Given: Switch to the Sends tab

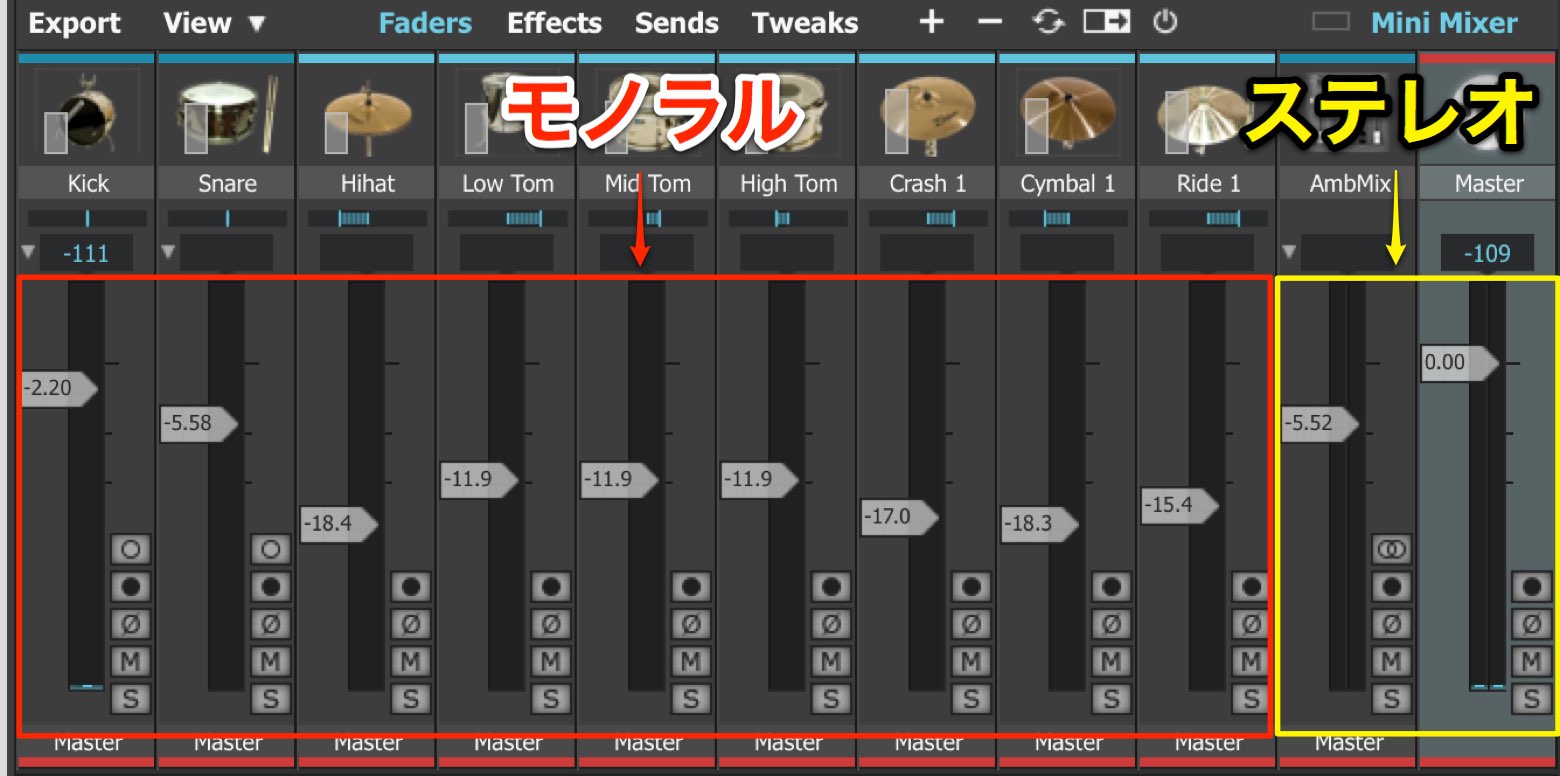Looking at the screenshot, I should [677, 22].
